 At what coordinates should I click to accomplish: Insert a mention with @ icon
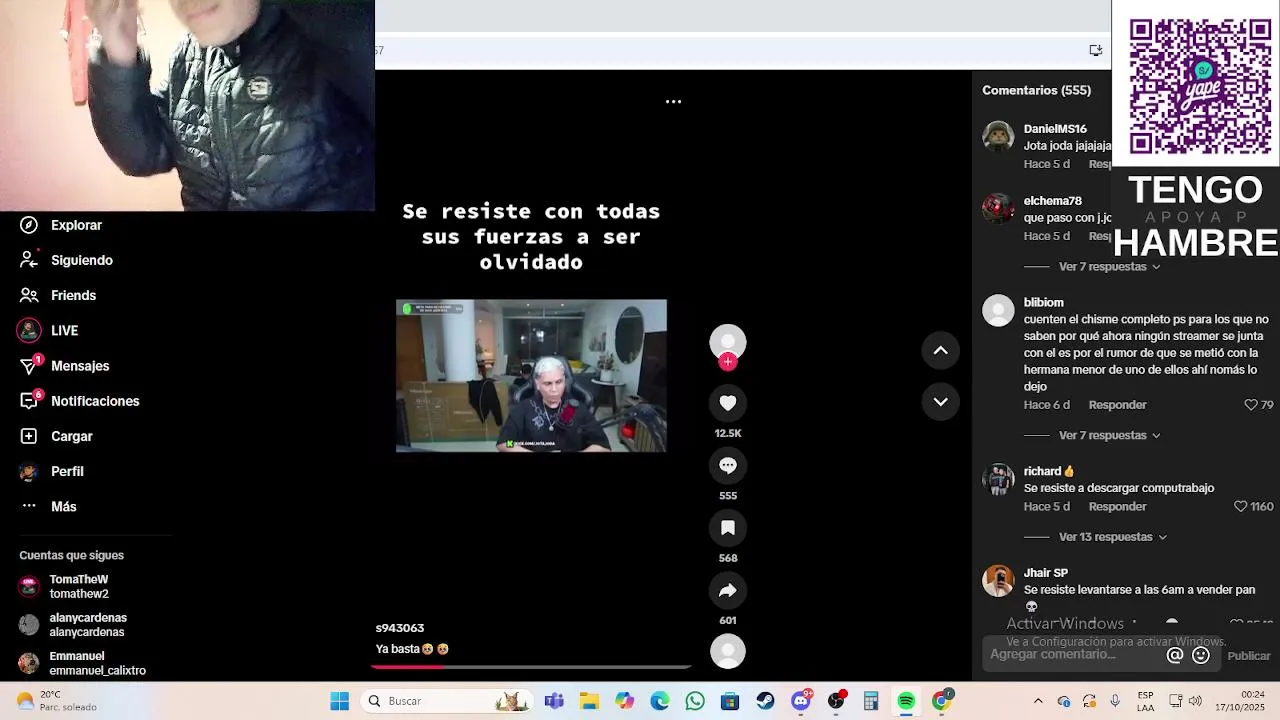1175,655
